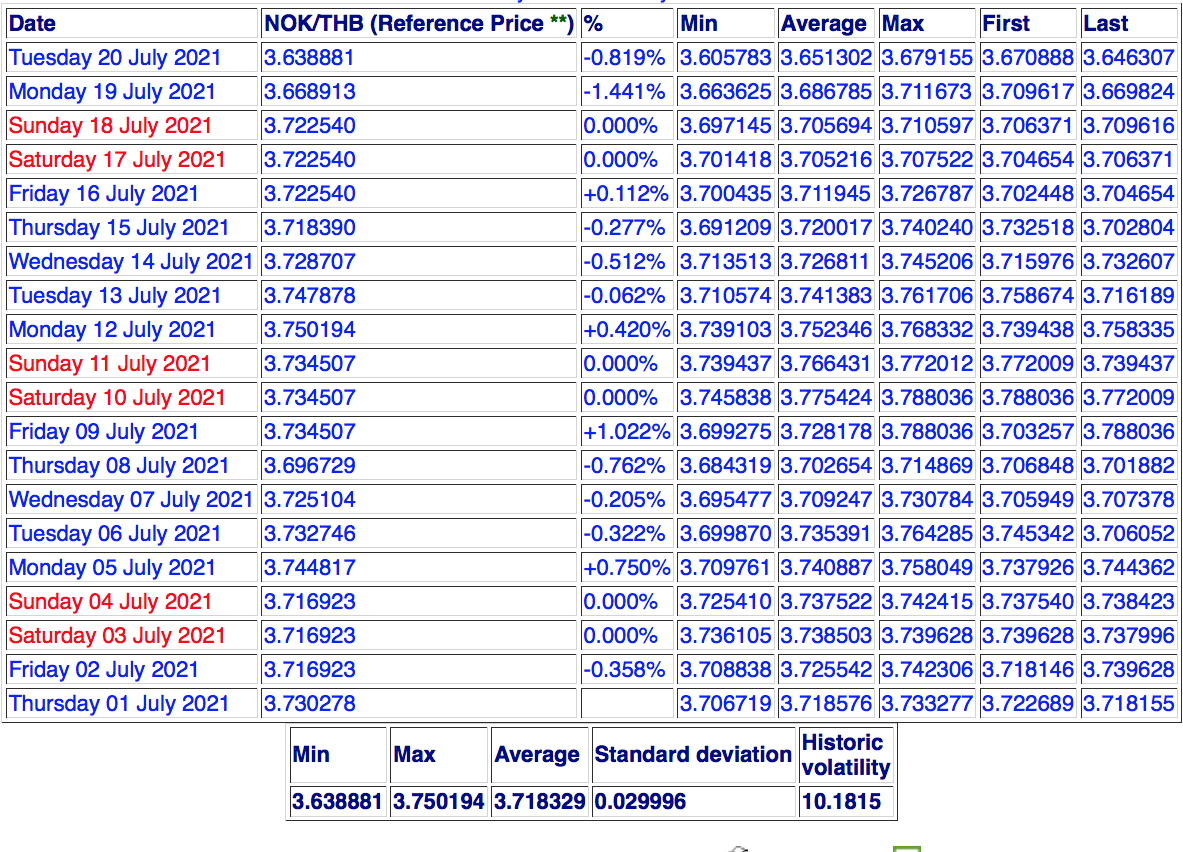The height and width of the screenshot is (852, 1183).
Task: Open the Tuesday 20 July 2021 link
Action: (114, 58)
